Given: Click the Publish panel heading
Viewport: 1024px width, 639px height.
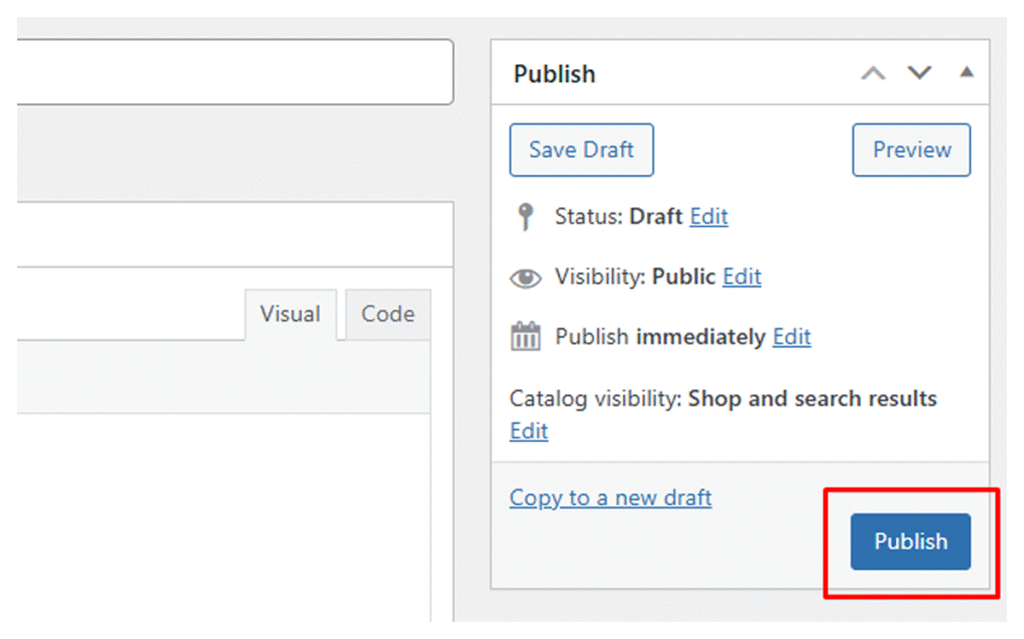Looking at the screenshot, I should (x=554, y=74).
